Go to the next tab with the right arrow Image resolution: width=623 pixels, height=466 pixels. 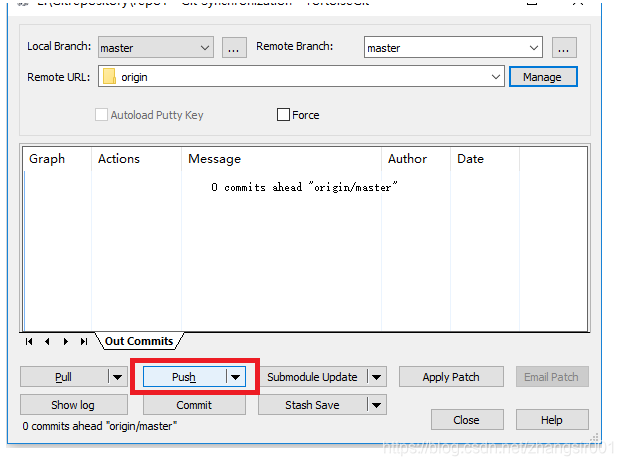click(66, 341)
